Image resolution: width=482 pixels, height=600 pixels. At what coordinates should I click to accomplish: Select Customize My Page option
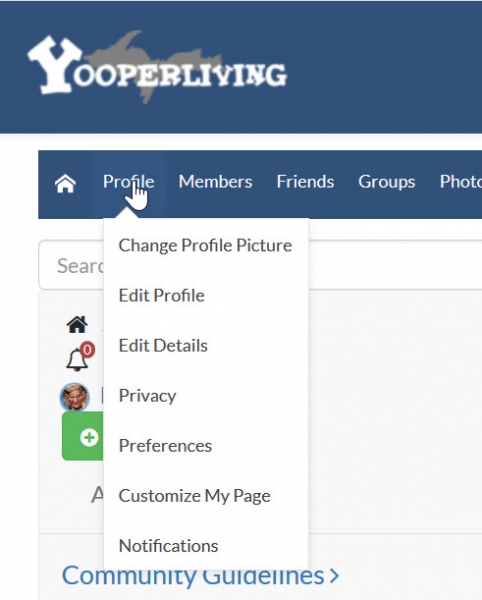(x=194, y=496)
